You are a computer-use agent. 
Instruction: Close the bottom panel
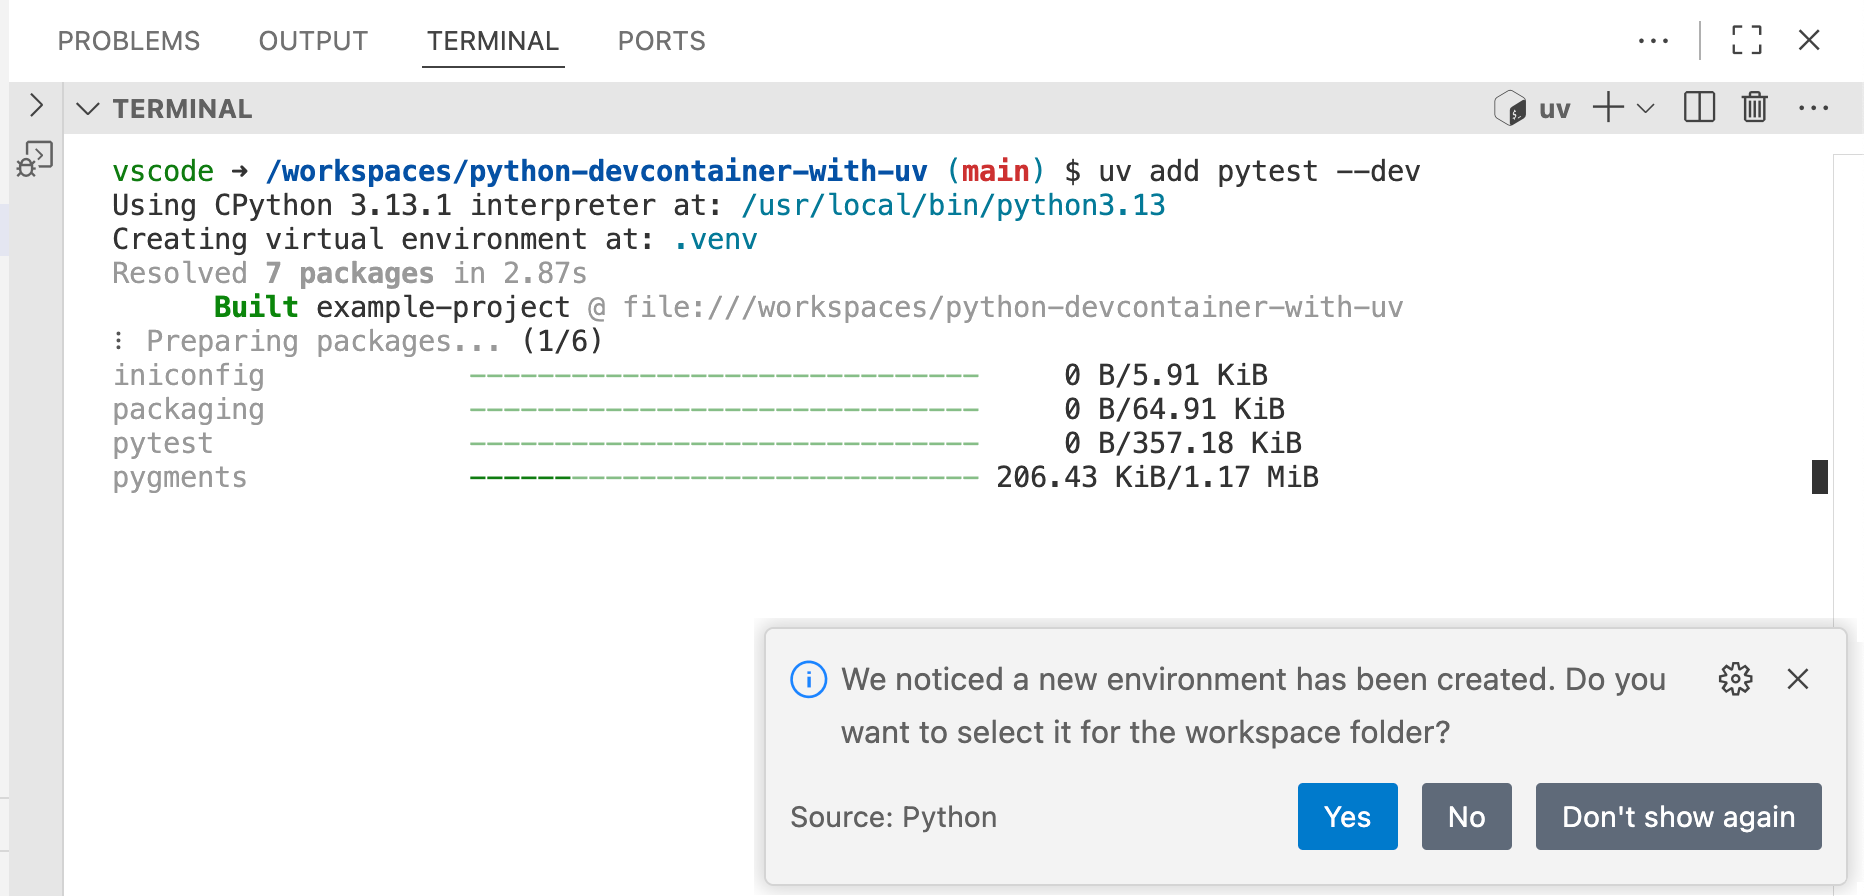pos(1809,40)
